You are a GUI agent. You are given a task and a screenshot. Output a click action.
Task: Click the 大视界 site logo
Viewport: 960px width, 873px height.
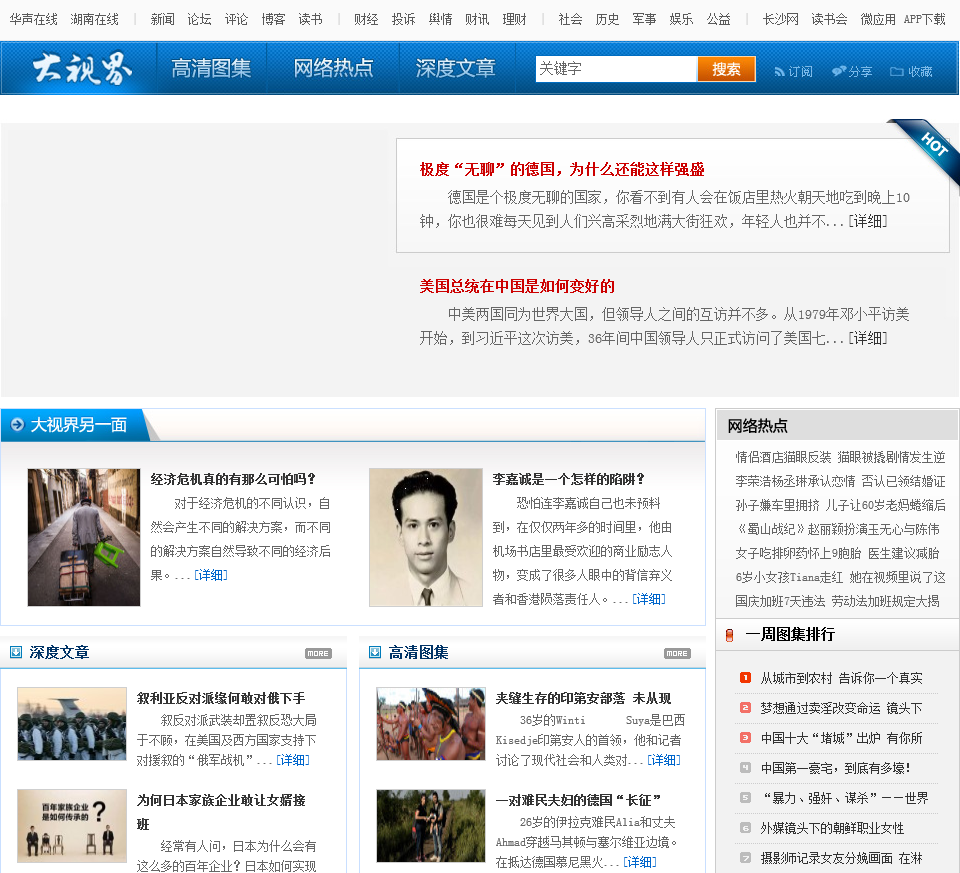81,68
